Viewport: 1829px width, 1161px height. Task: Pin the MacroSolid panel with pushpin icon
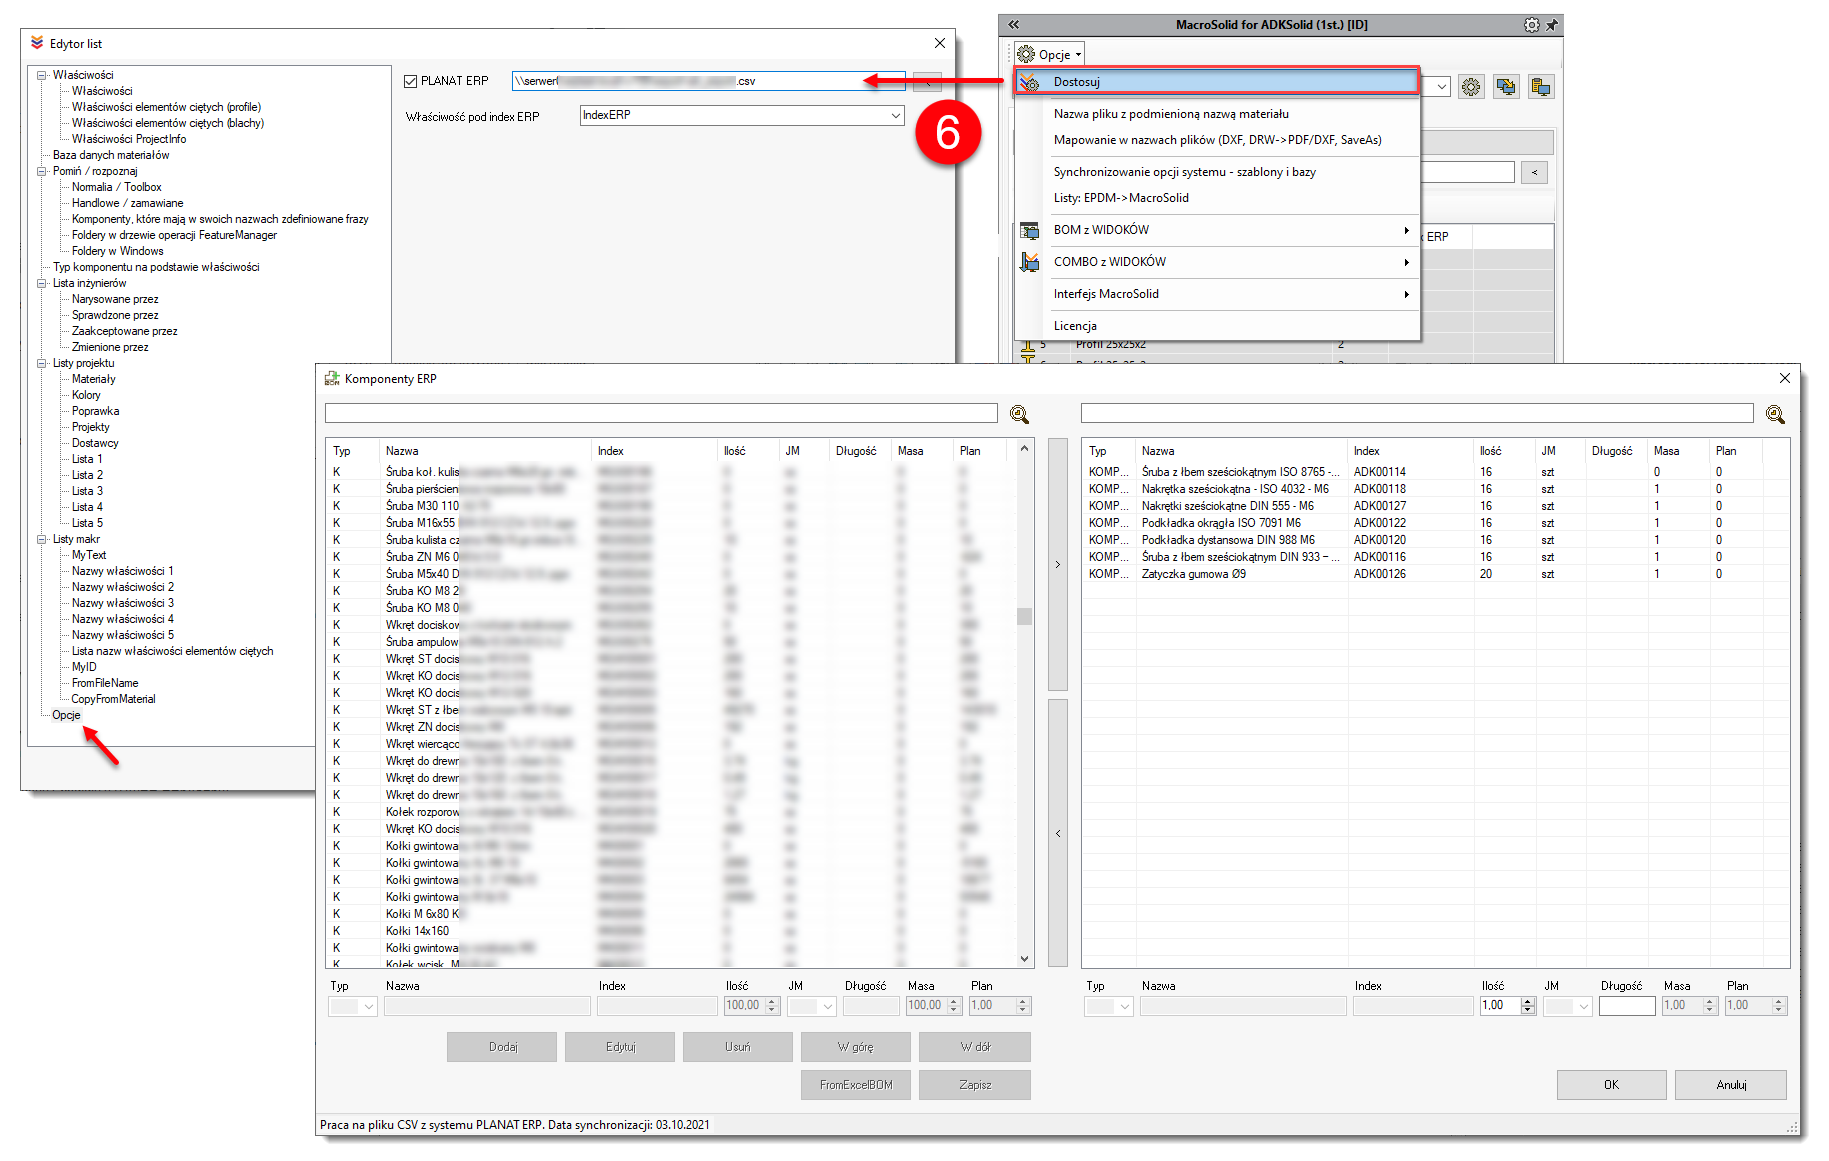click(x=1551, y=25)
